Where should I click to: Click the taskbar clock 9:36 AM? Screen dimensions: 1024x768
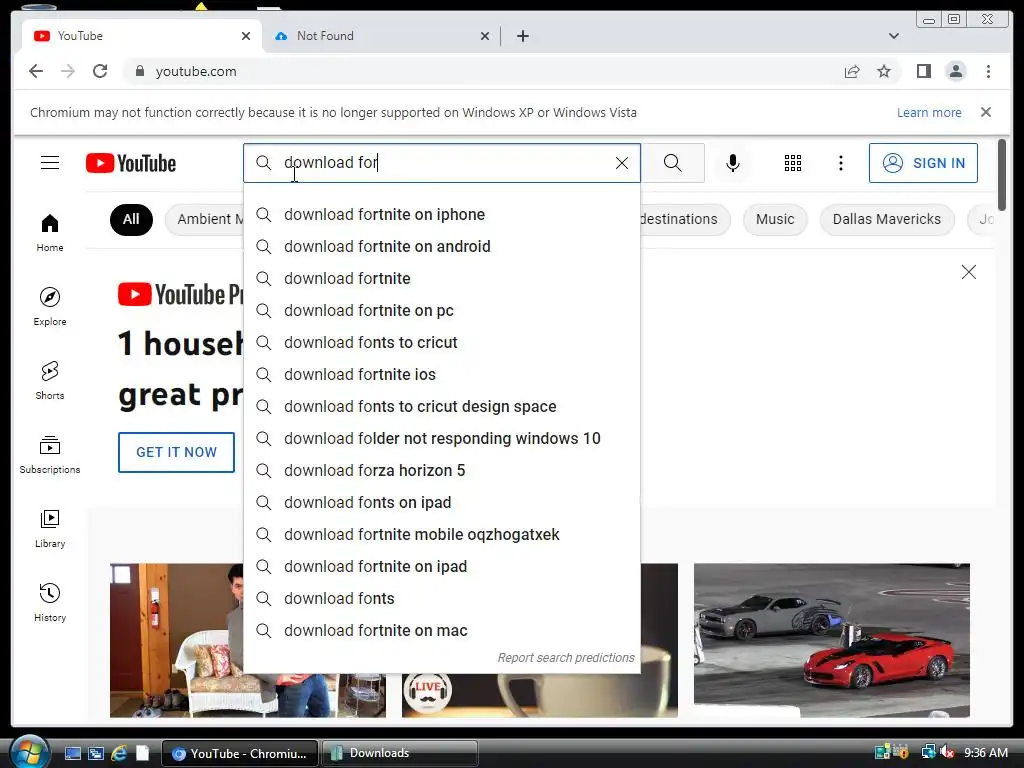click(985, 752)
